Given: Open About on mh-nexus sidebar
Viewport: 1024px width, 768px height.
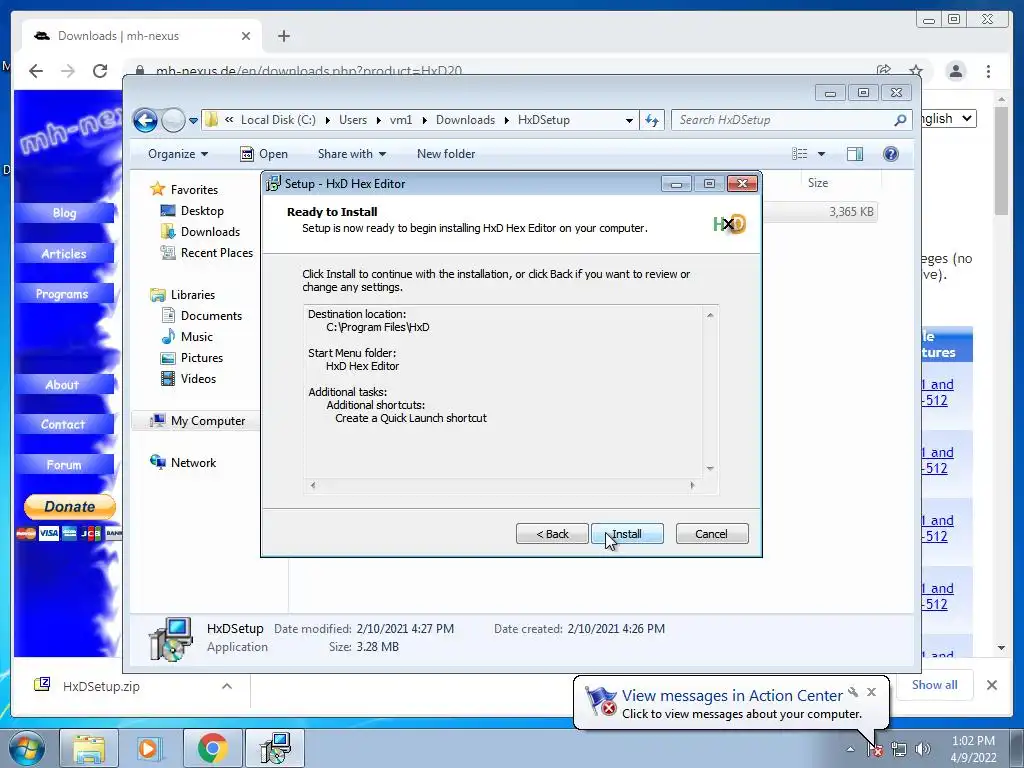Looking at the screenshot, I should 62,385.
